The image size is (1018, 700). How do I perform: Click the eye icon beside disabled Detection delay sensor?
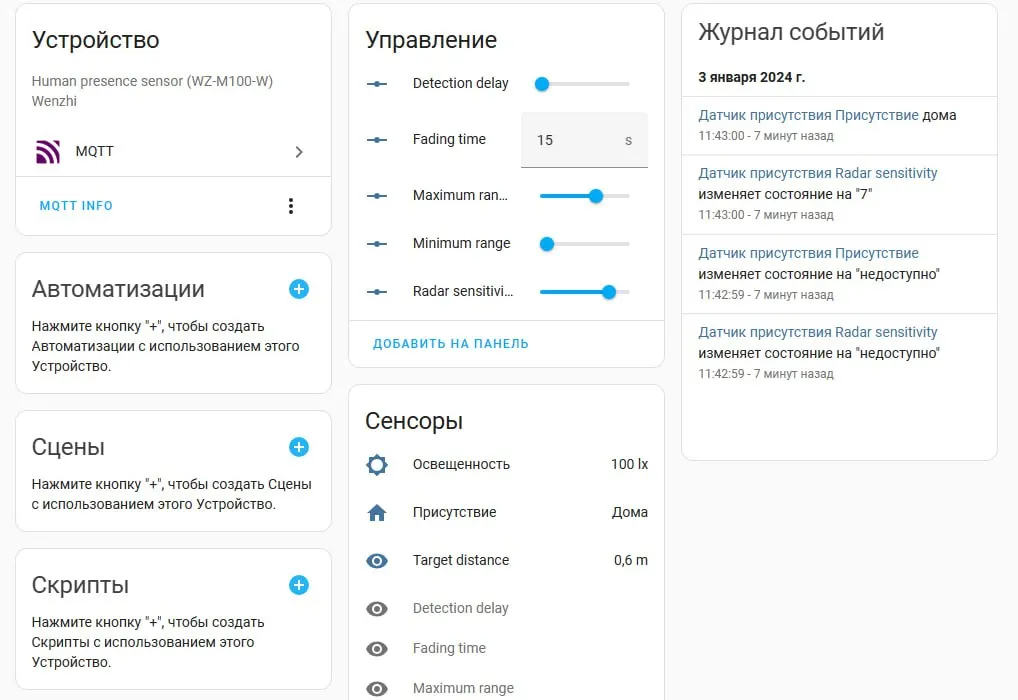(x=377, y=609)
